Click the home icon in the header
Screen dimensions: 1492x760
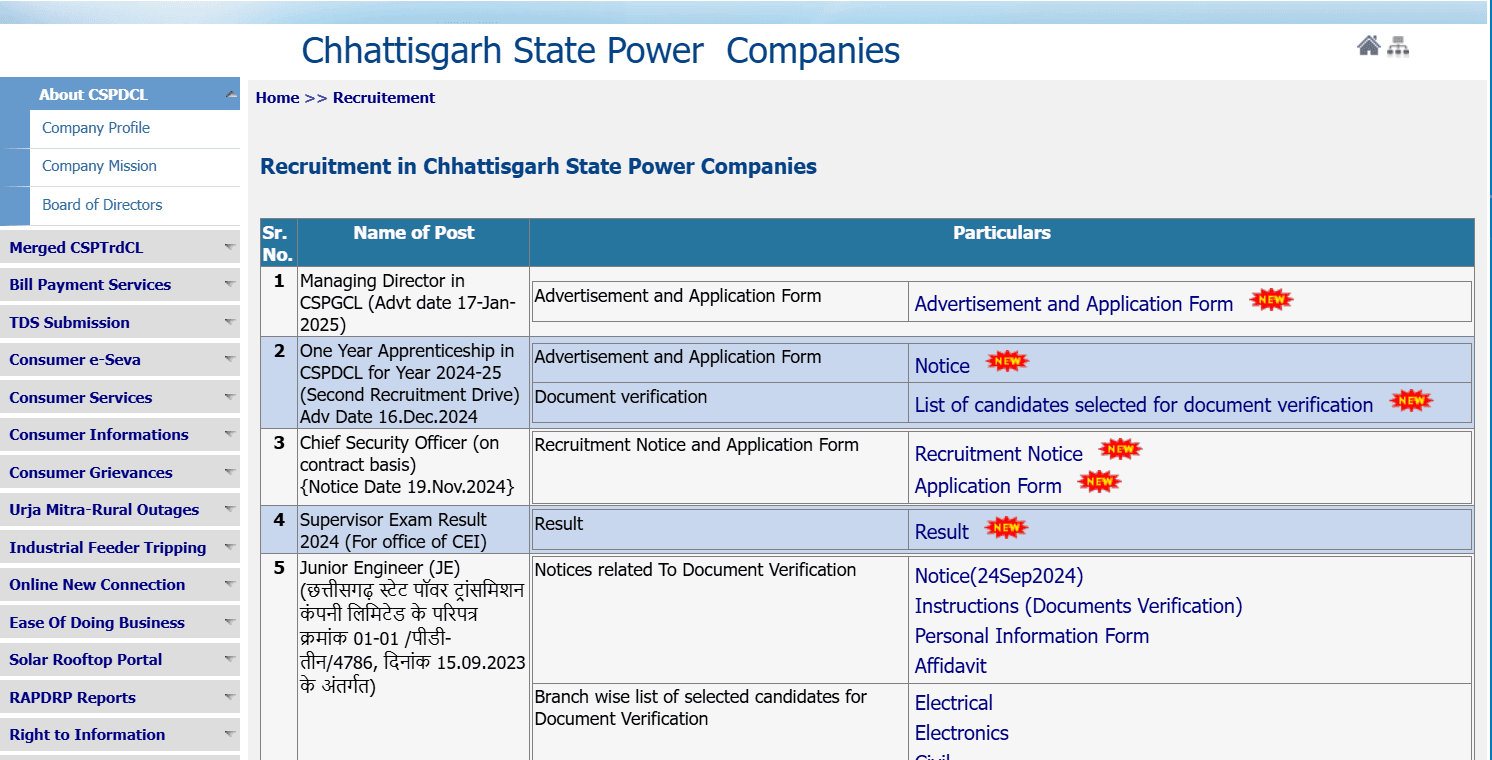tap(1369, 46)
